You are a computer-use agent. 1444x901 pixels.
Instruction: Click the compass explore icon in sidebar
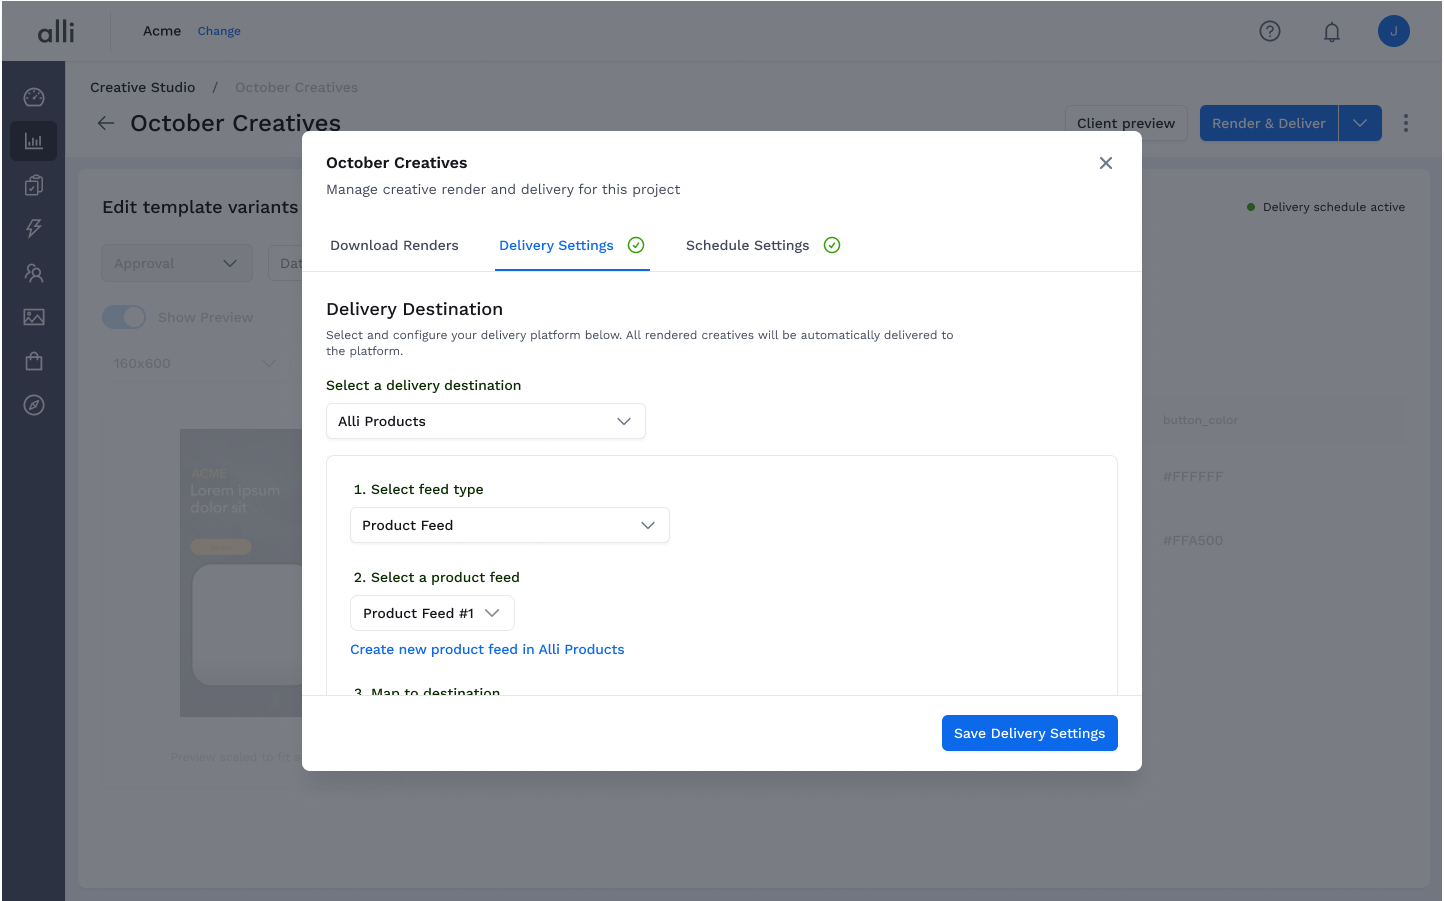tap(34, 405)
